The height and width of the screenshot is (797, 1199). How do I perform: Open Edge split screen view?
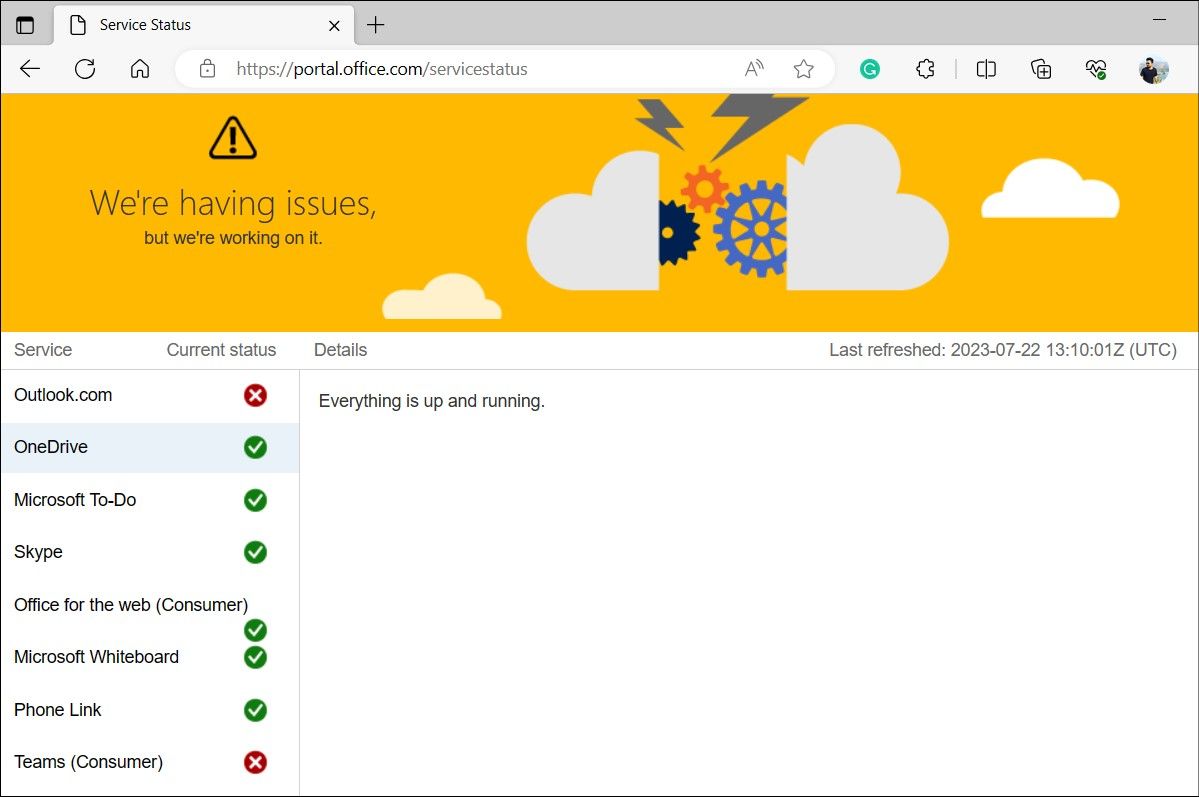pyautogui.click(x=985, y=69)
